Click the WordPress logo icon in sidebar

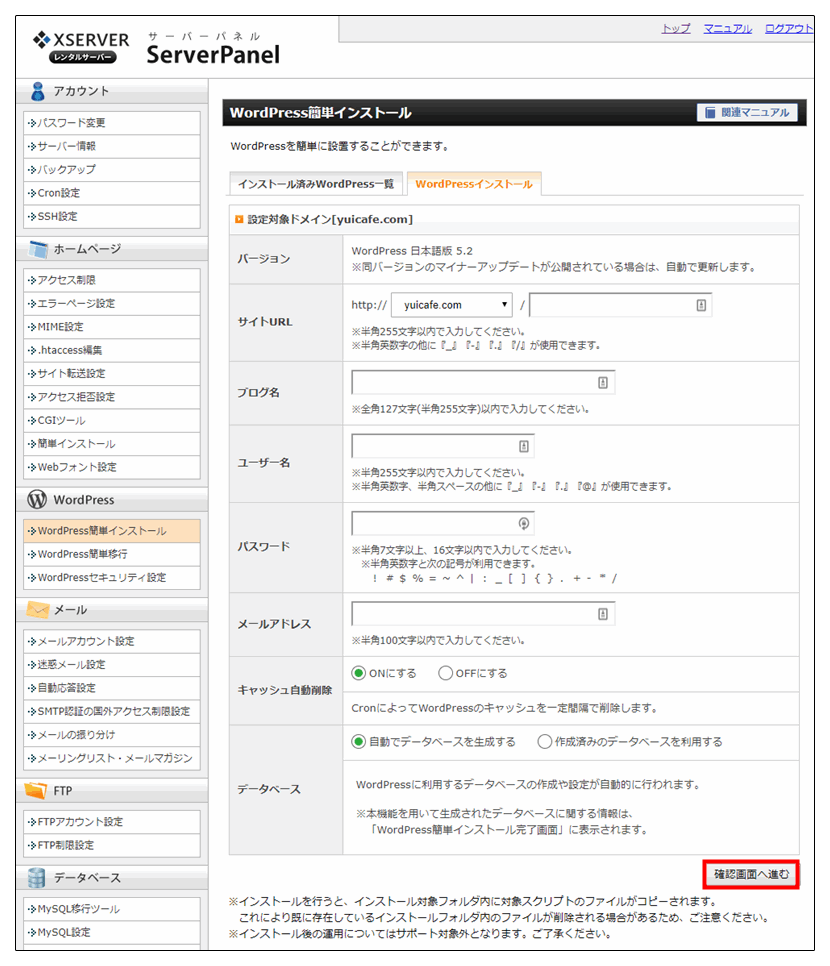(37, 500)
